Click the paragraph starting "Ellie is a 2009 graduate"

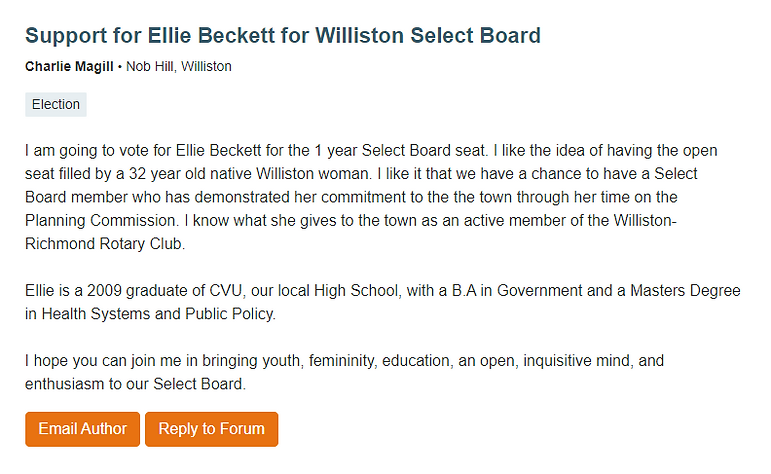(x=383, y=302)
